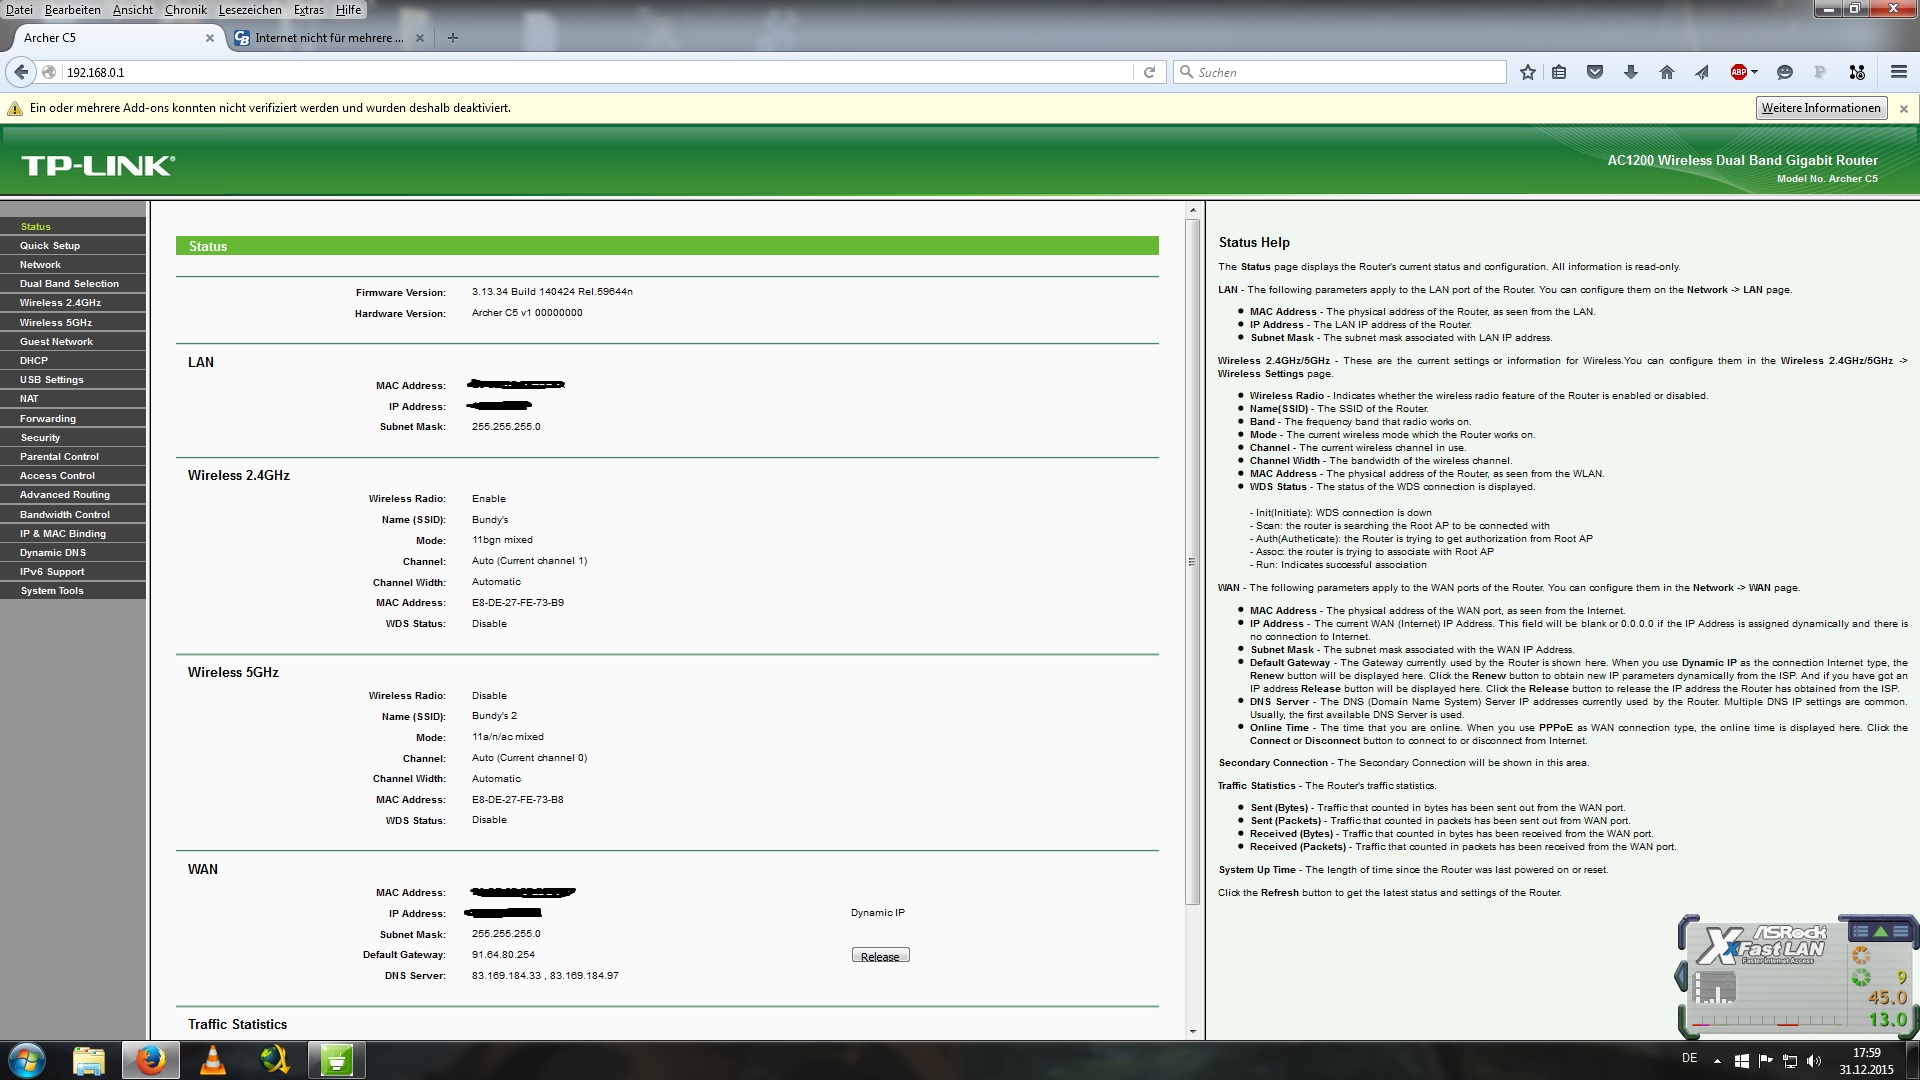The width and height of the screenshot is (1920, 1080).
Task: Reload the page with the refresh icon
Action: pyautogui.click(x=1149, y=72)
